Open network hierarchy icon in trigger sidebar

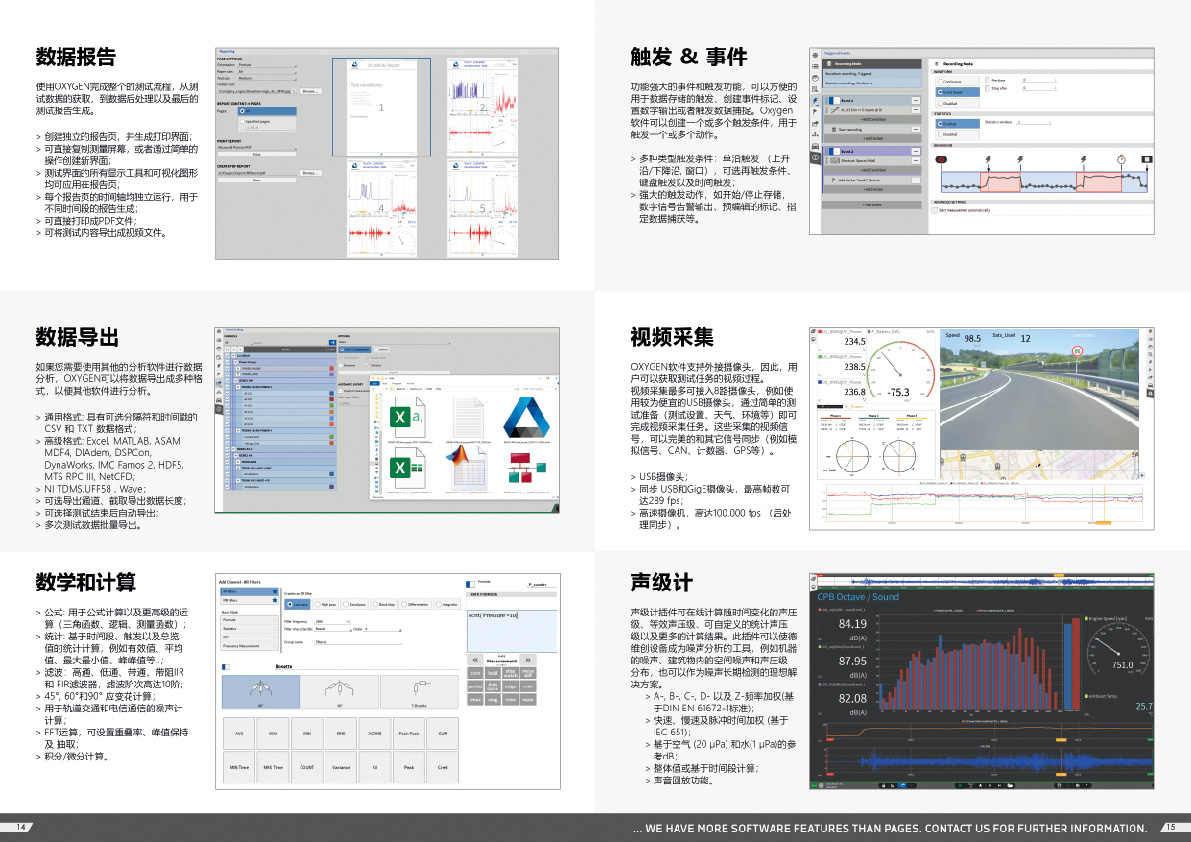(x=815, y=134)
